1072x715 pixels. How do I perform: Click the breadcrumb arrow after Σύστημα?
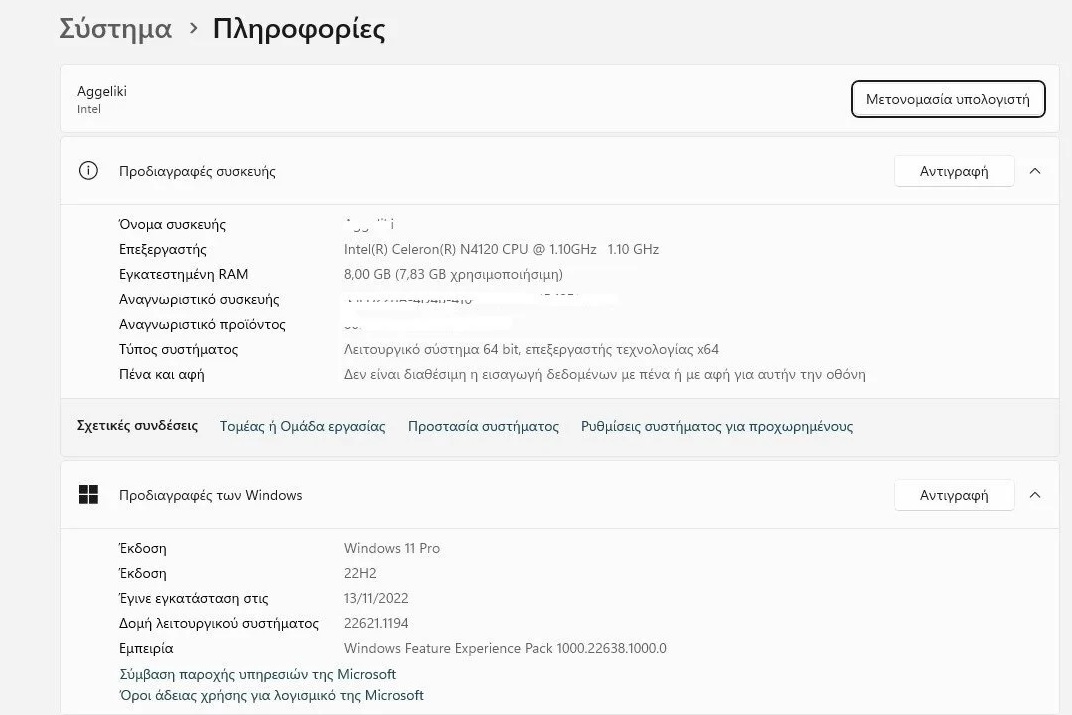(193, 30)
